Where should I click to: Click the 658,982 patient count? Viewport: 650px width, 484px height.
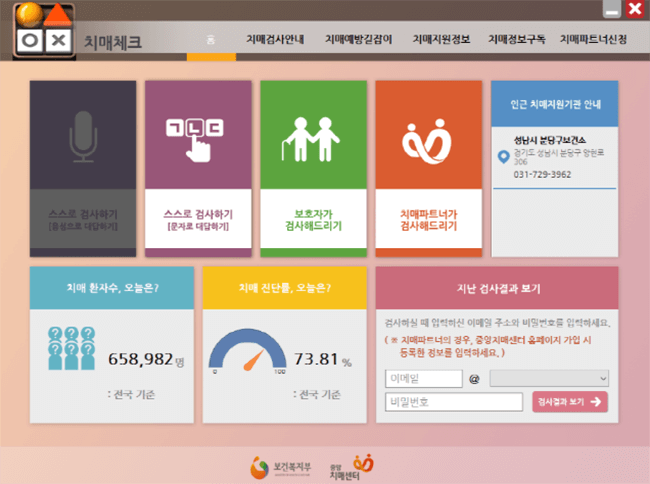pos(141,359)
